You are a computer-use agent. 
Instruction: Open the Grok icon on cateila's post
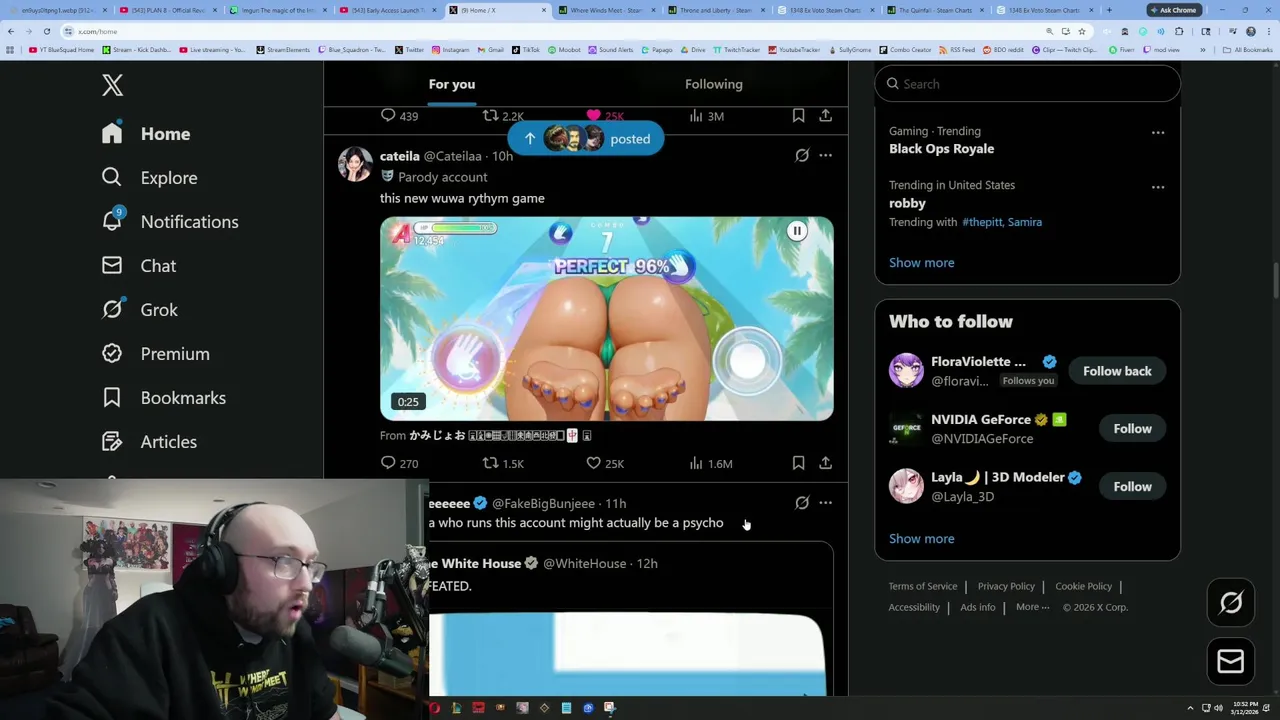pyautogui.click(x=802, y=156)
